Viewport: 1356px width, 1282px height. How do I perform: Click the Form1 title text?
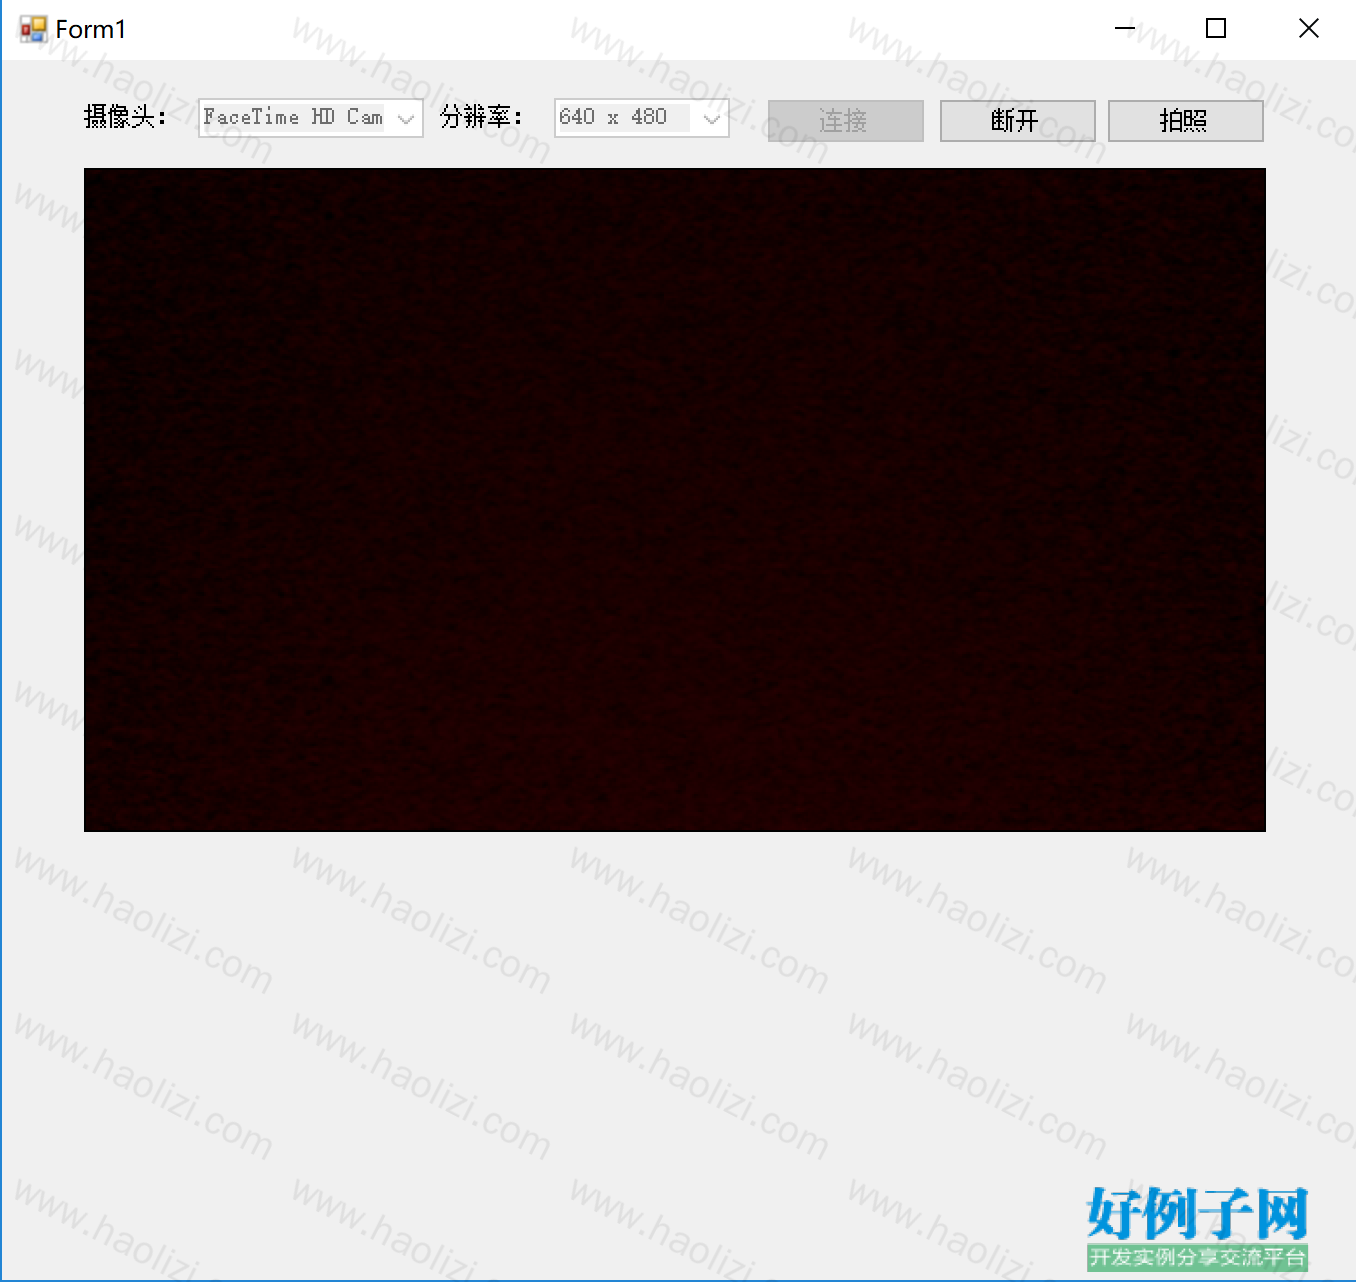coord(91,30)
